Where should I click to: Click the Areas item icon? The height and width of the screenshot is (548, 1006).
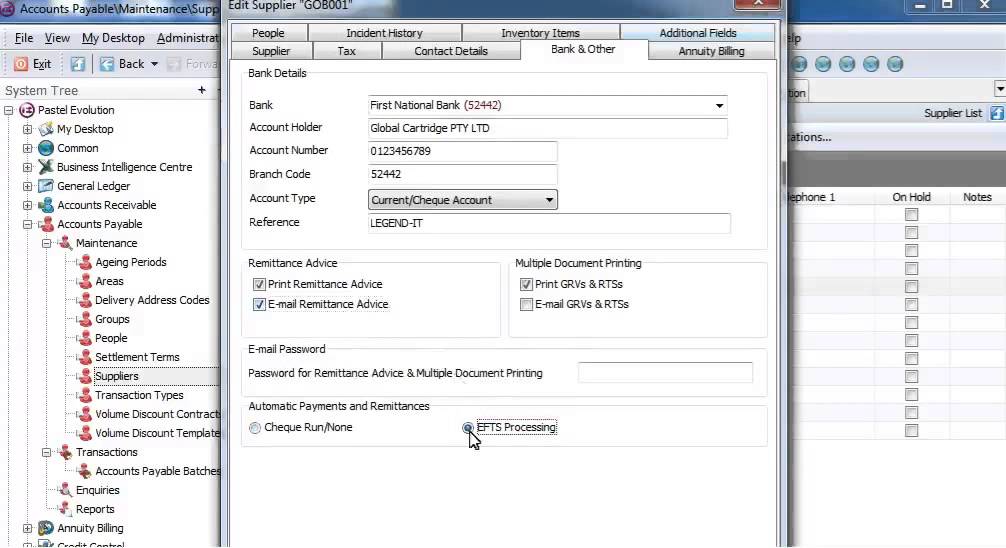84,281
